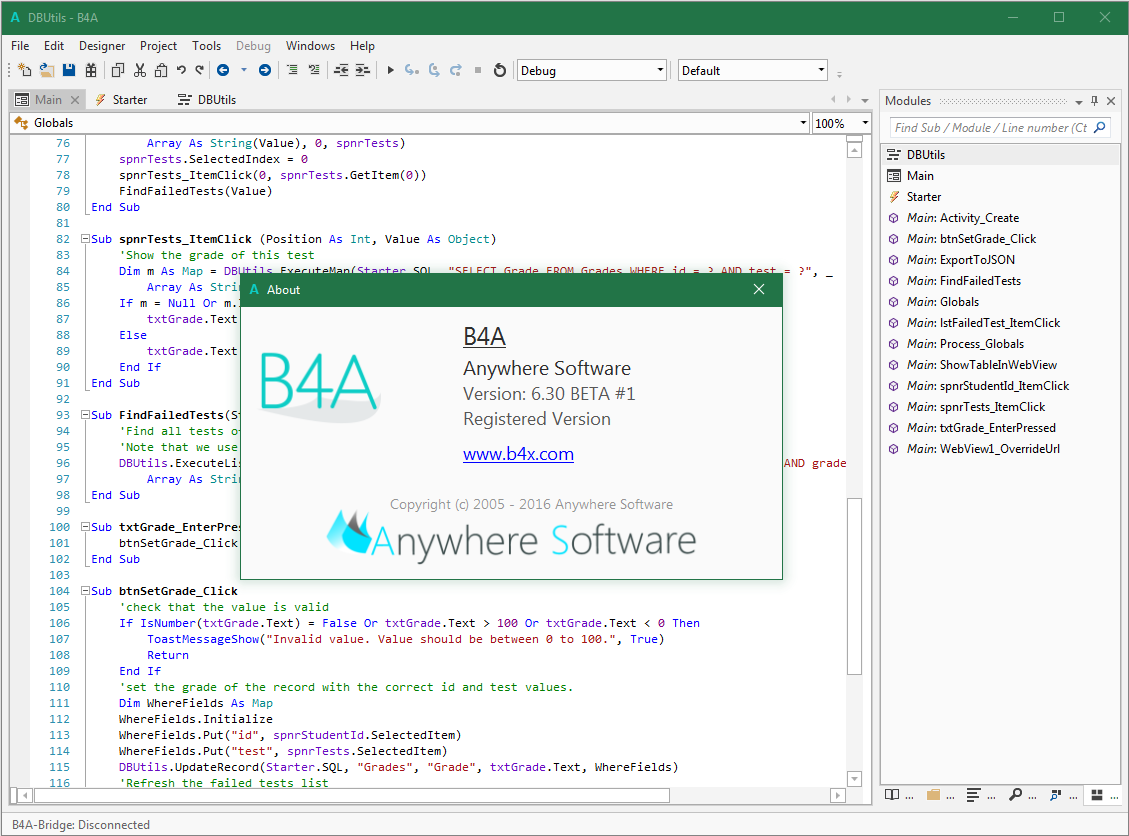Go to Main: Activity_Create sub
Image resolution: width=1129 pixels, height=836 pixels.
click(x=1000, y=217)
